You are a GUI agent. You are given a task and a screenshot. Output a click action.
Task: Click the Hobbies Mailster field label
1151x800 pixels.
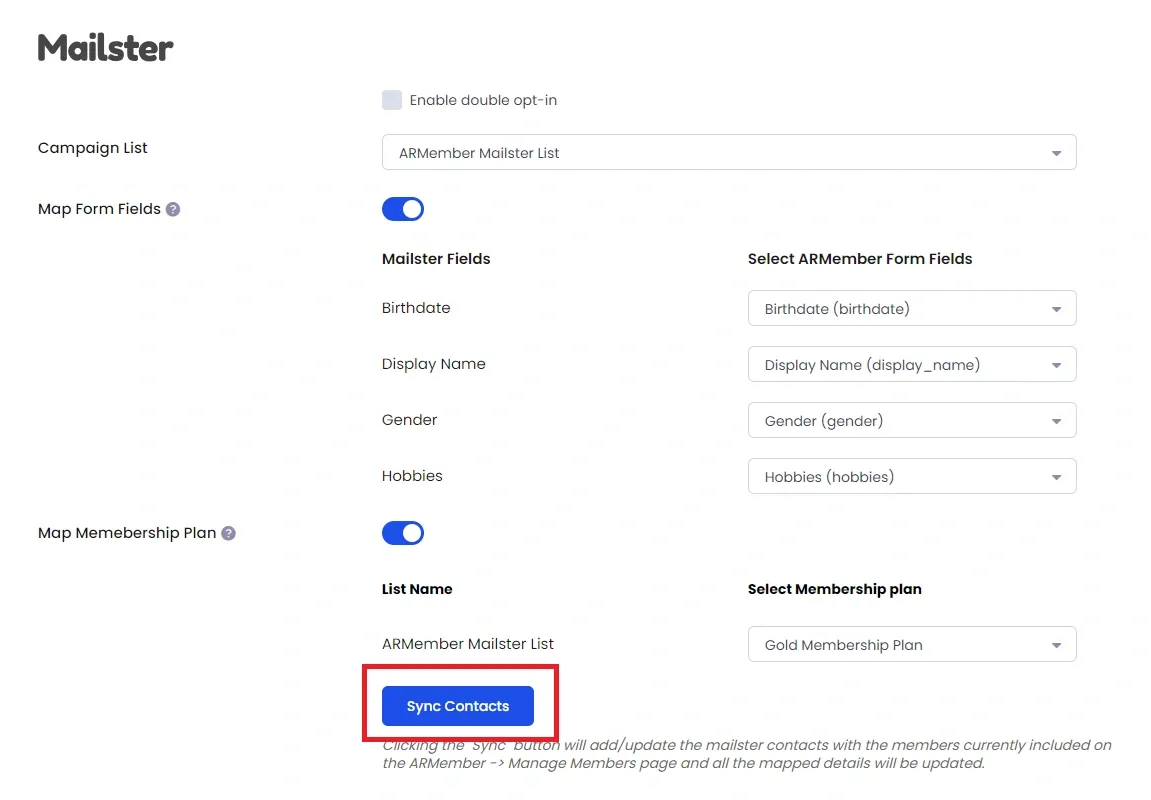pos(412,476)
